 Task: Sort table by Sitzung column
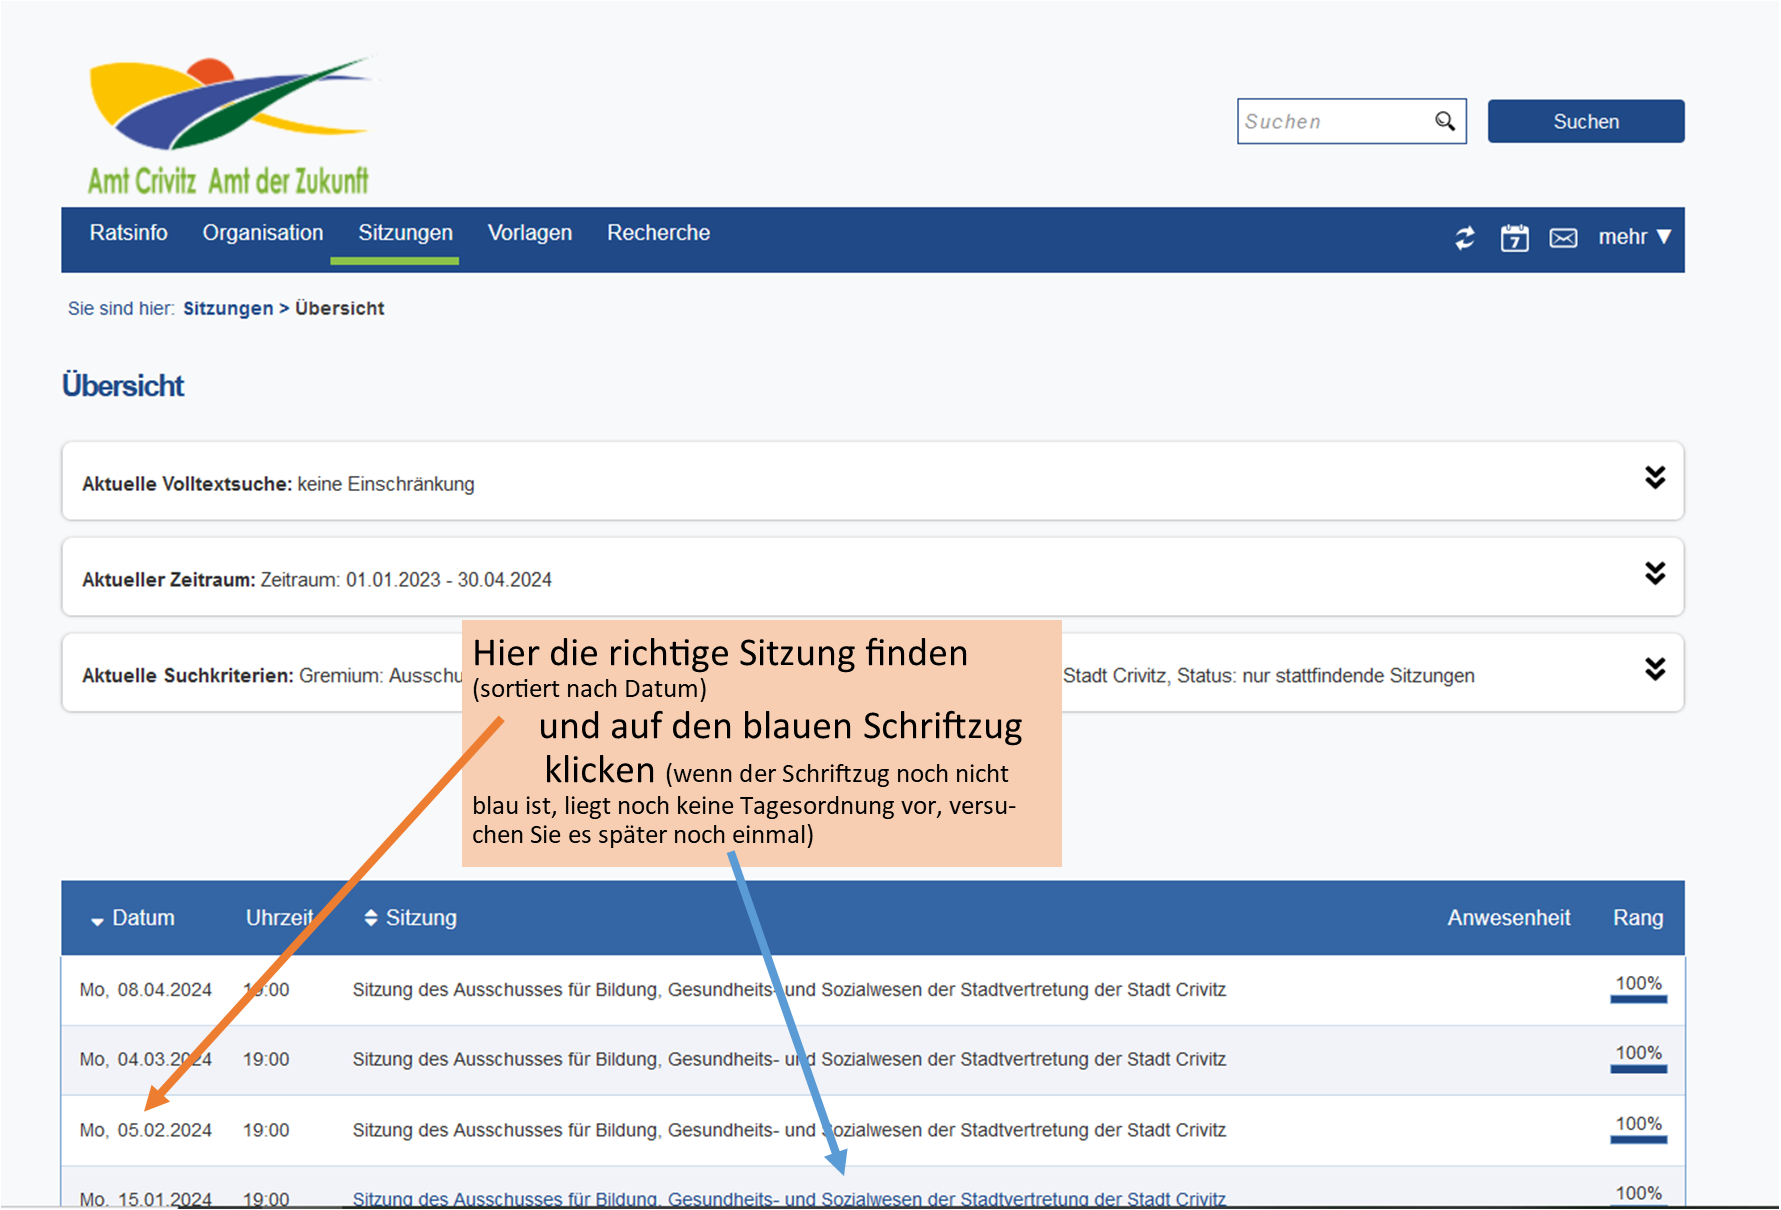pyautogui.click(x=411, y=918)
